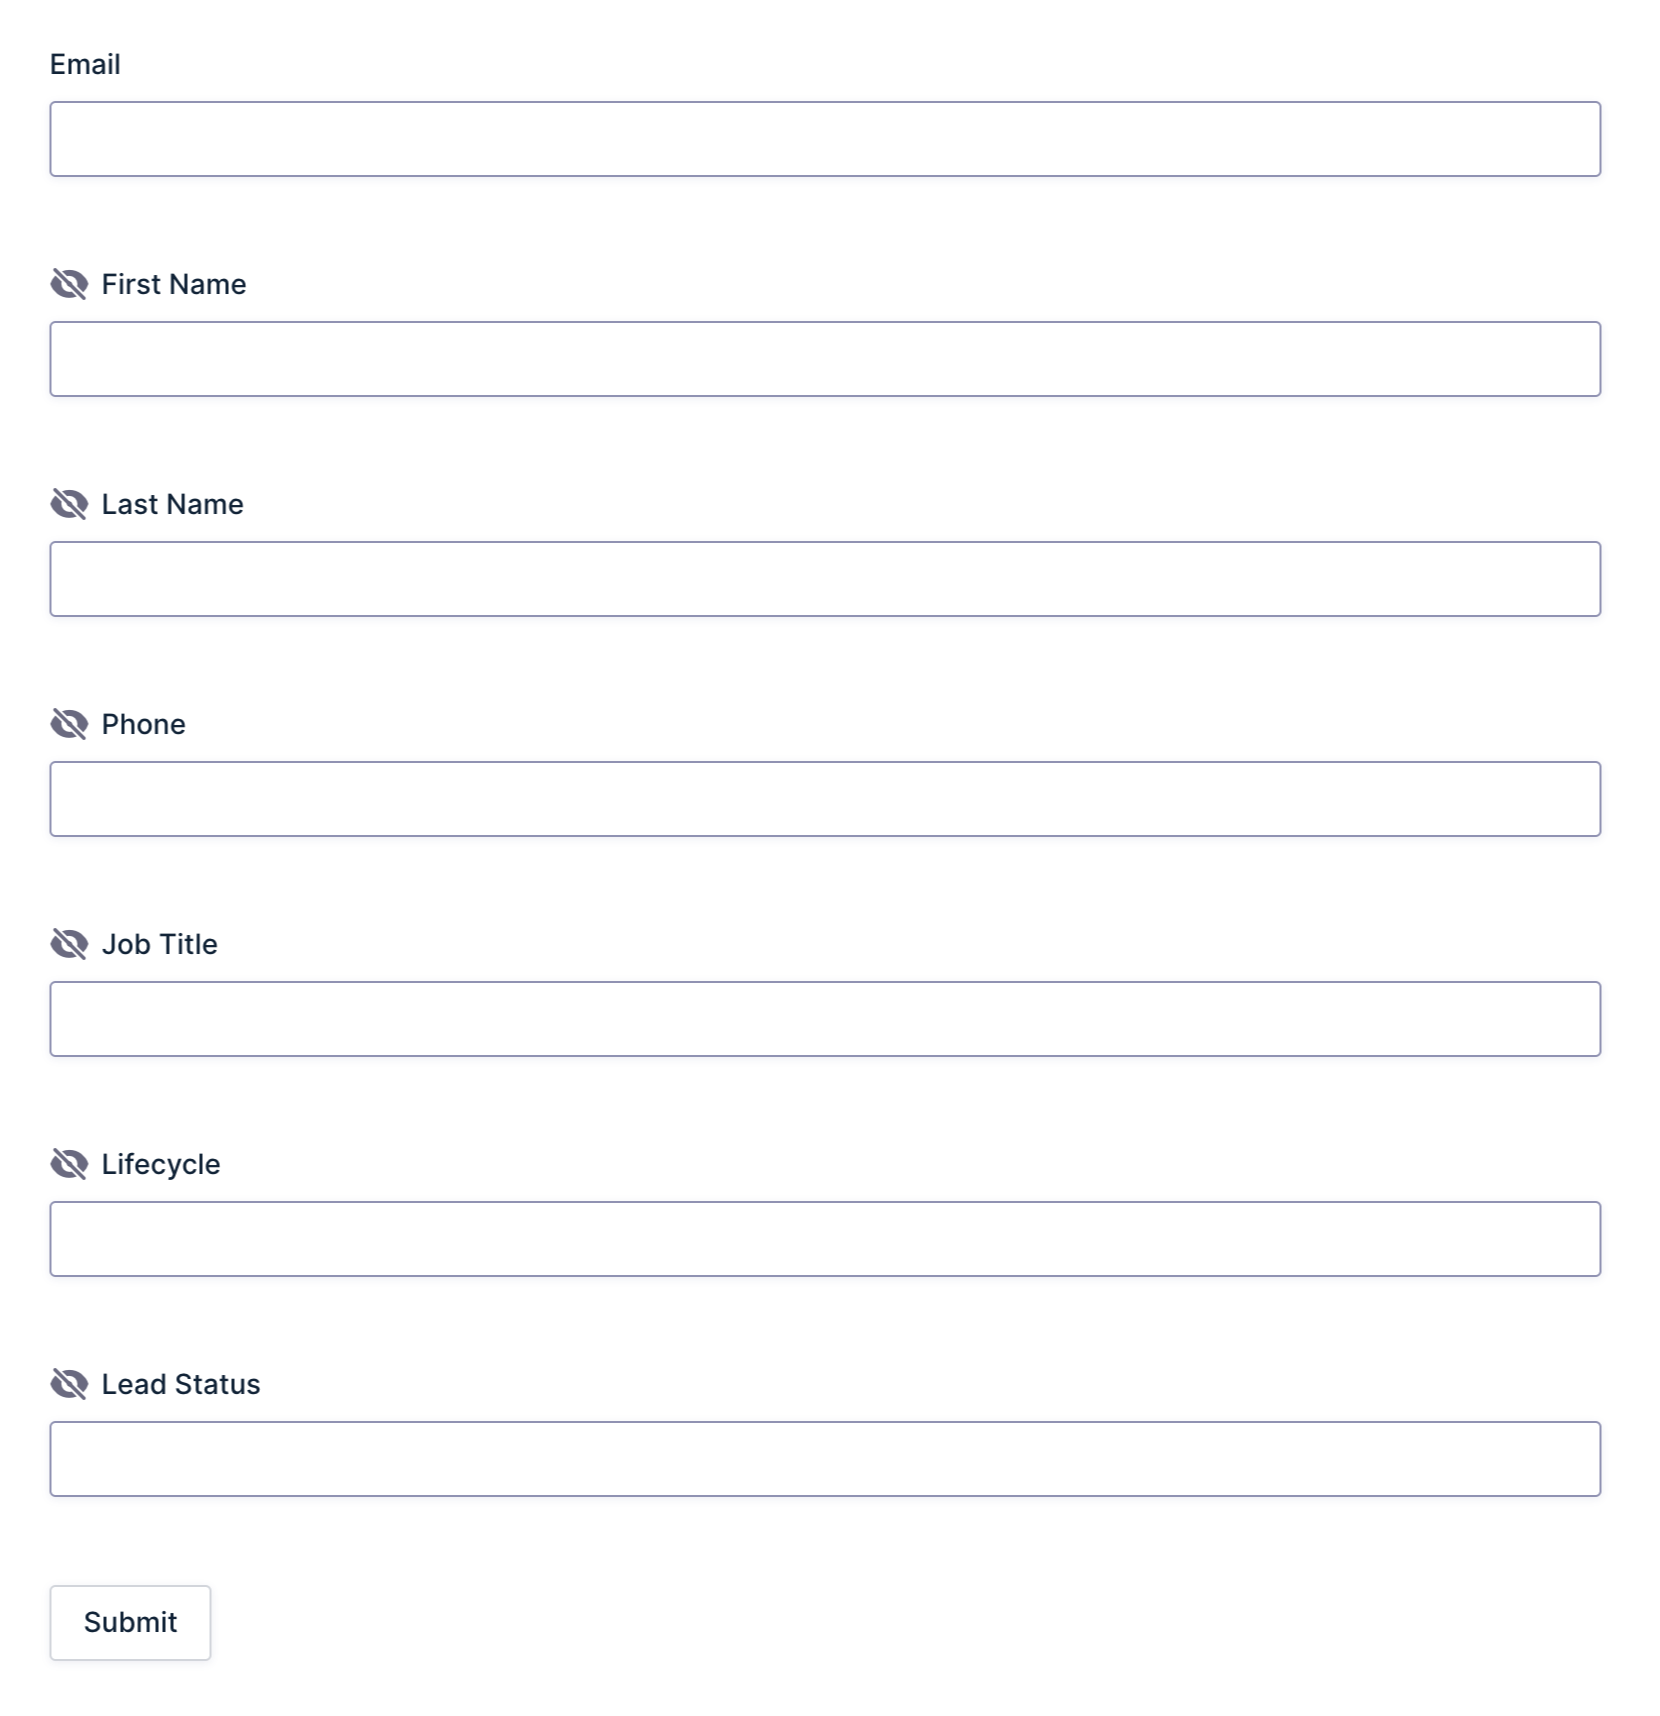This screenshot has height=1716, width=1660.
Task: Click the Last Name label text
Action: click(172, 504)
